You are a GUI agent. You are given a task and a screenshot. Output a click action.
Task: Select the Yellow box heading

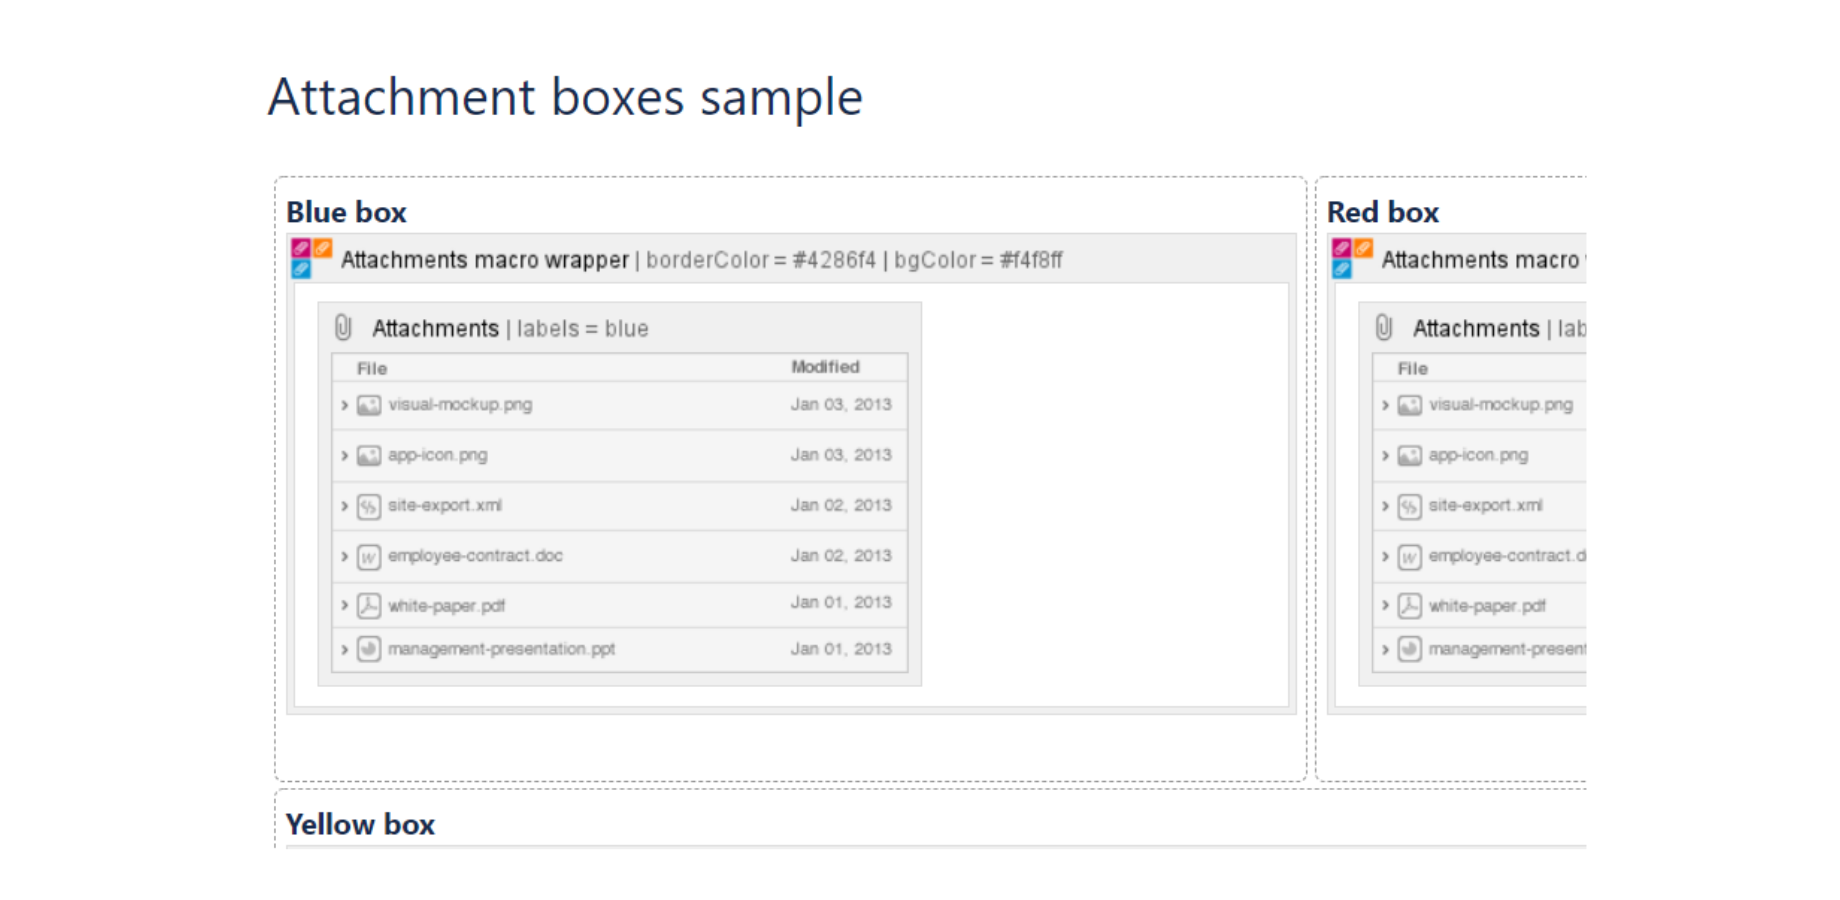tap(360, 824)
